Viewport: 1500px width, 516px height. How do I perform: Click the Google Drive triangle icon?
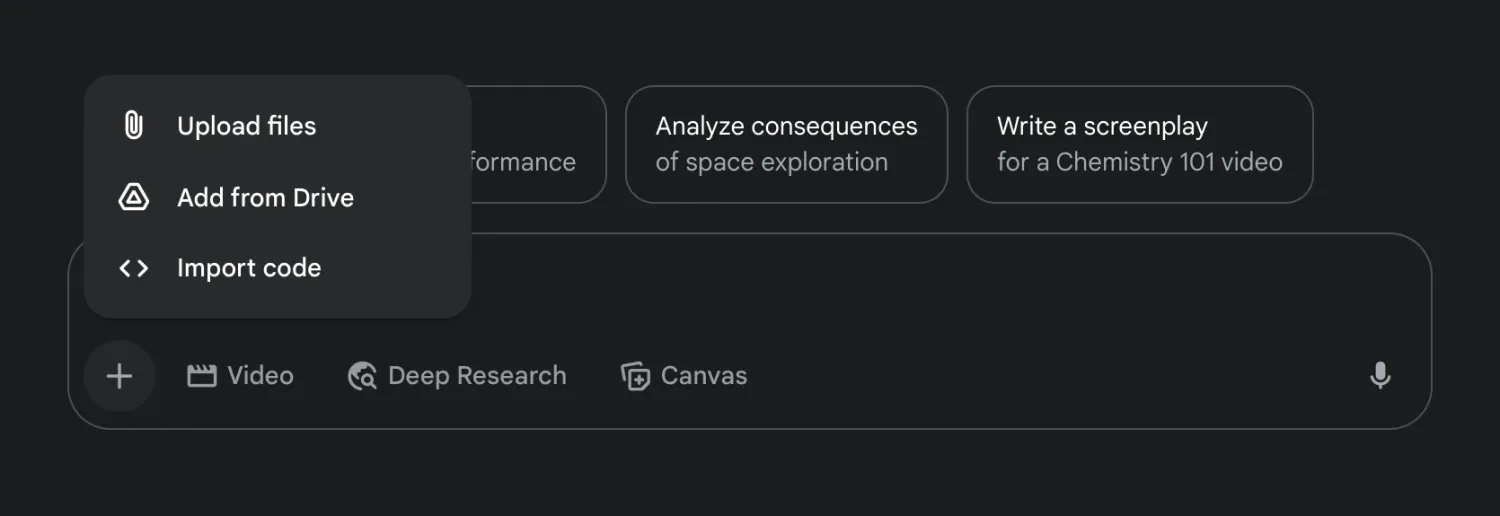[x=133, y=197]
